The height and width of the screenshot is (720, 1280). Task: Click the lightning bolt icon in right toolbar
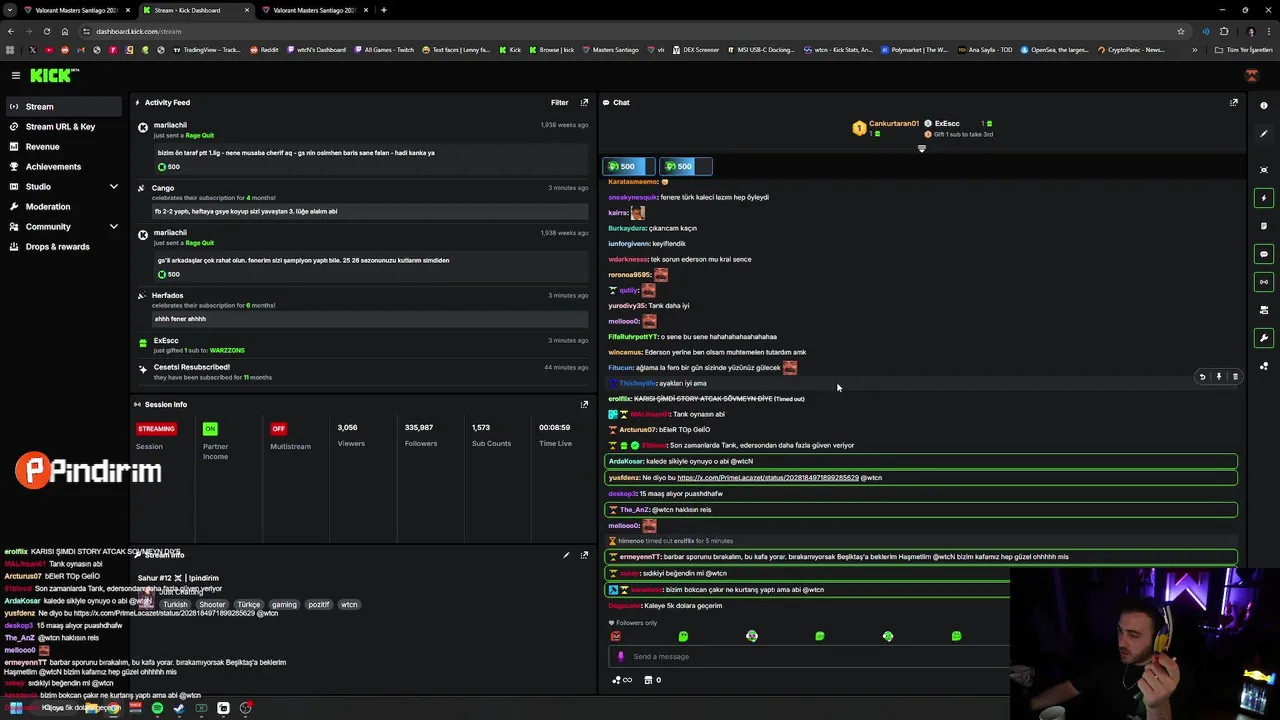(x=1264, y=198)
